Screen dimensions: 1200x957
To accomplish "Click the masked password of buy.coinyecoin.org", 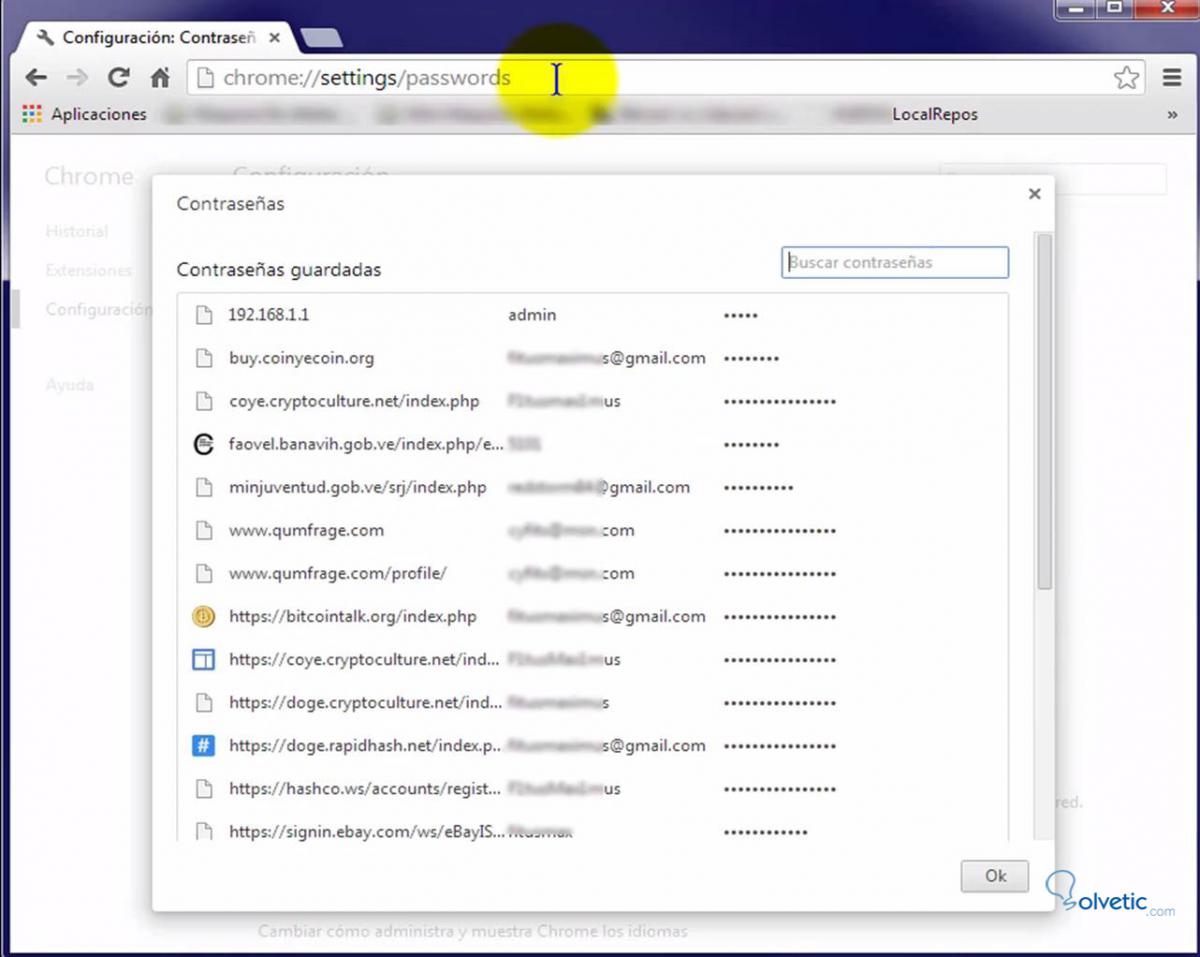I will coord(751,358).
